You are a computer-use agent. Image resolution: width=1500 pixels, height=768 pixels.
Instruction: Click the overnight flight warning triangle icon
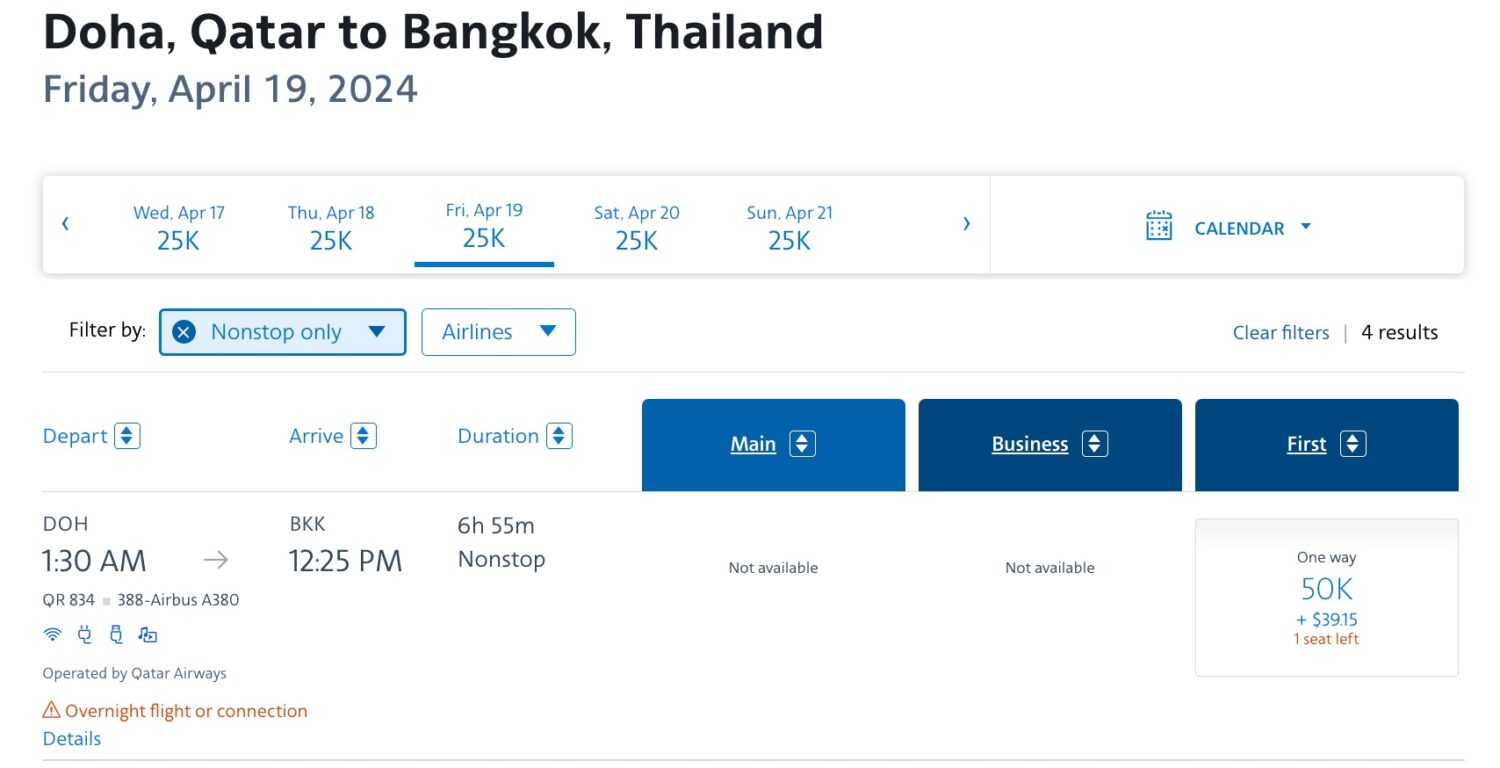(49, 710)
